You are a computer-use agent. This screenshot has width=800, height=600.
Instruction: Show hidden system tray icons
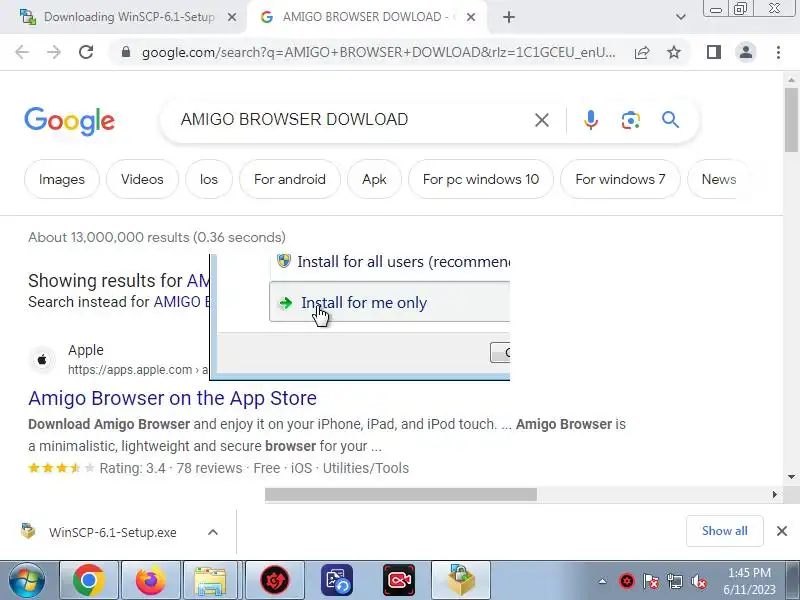coord(603,581)
